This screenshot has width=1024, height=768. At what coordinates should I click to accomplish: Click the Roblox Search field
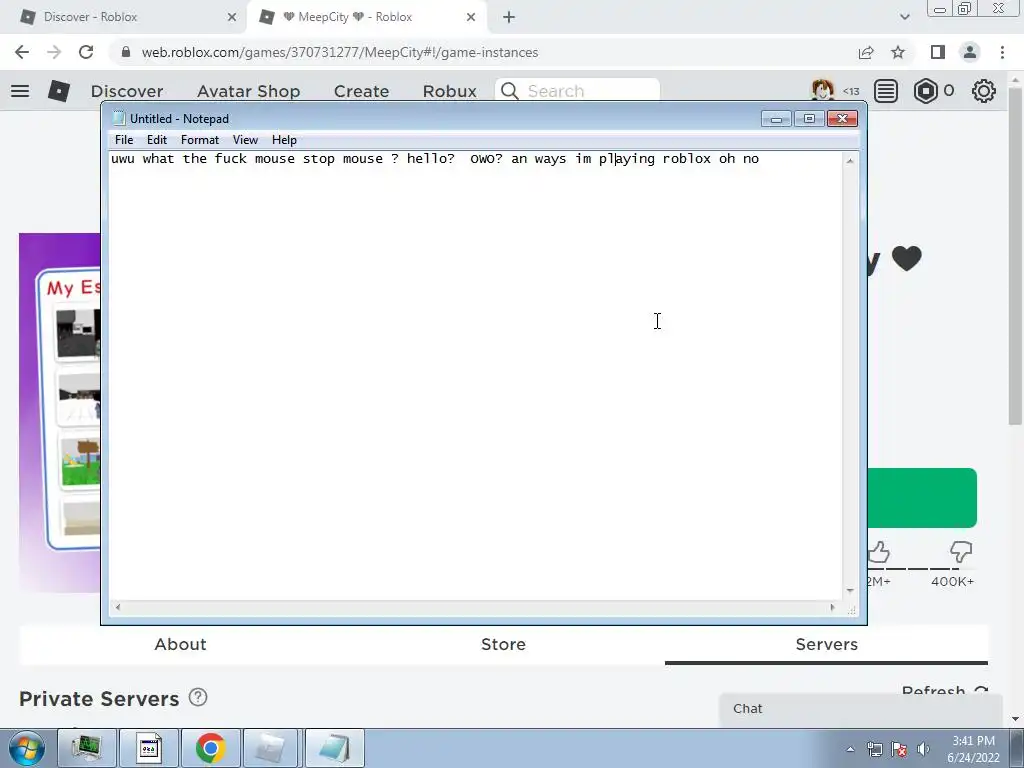[x=577, y=91]
